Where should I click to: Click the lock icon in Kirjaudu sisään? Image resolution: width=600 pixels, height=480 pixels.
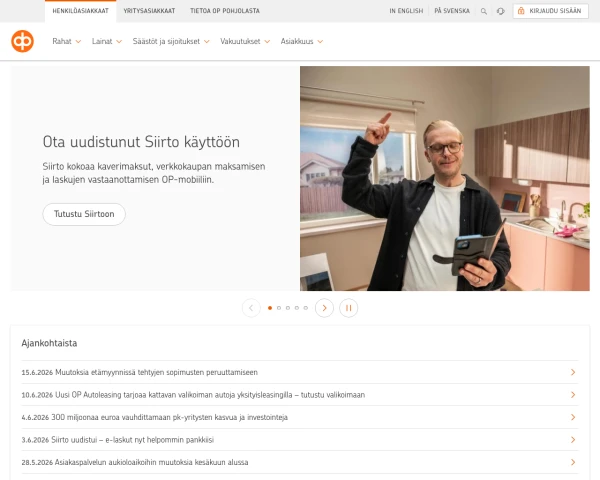coord(521,11)
